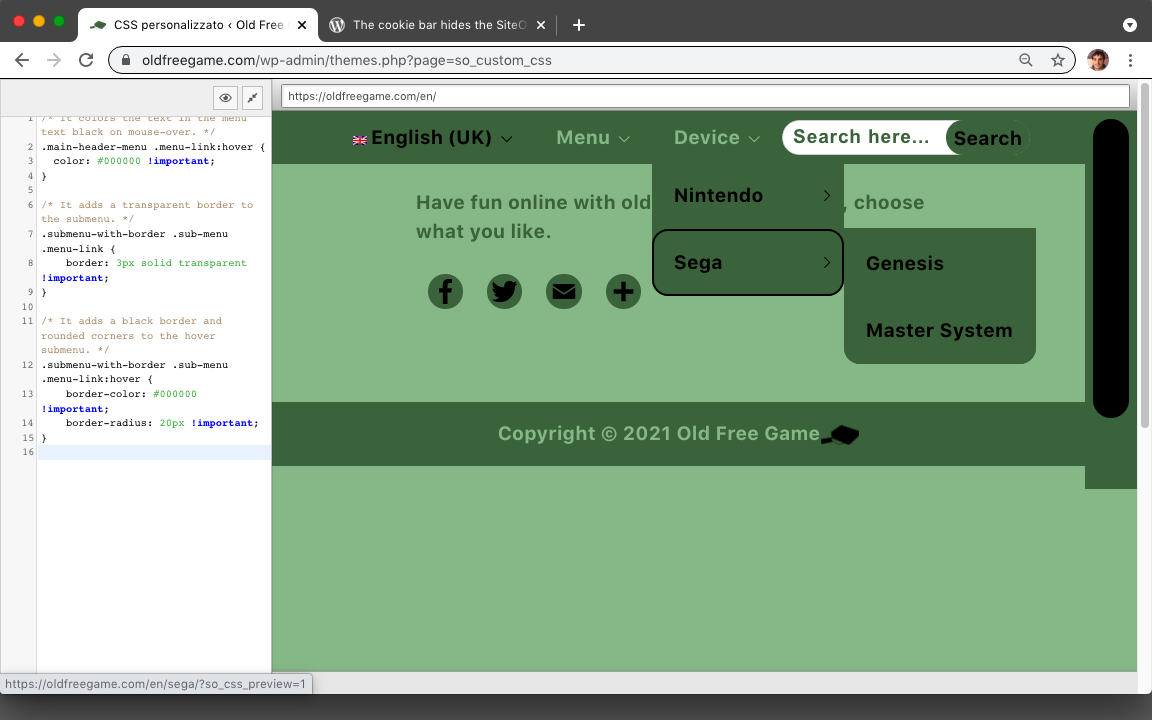
Task: Open the Genesis submenu link
Action: tap(904, 263)
